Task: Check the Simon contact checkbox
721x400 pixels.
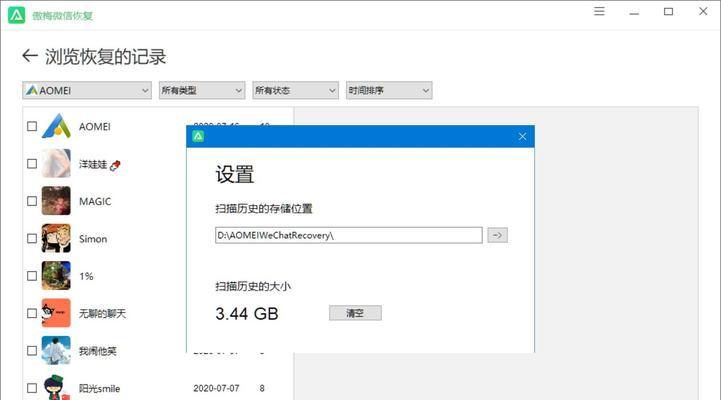Action: (x=32, y=239)
